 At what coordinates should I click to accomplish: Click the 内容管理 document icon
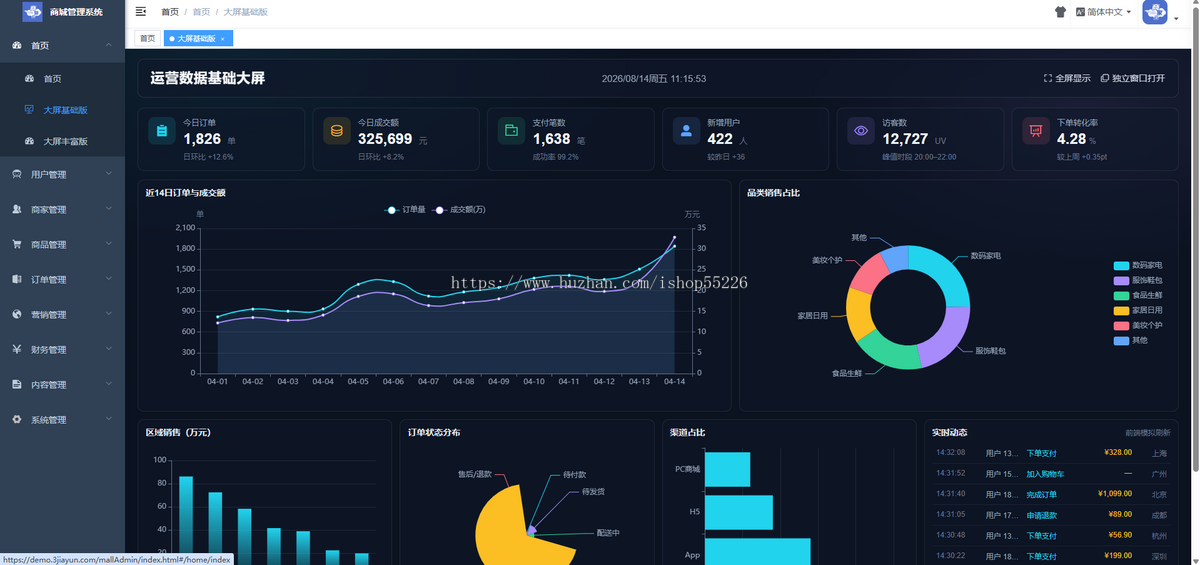pyautogui.click(x=17, y=384)
